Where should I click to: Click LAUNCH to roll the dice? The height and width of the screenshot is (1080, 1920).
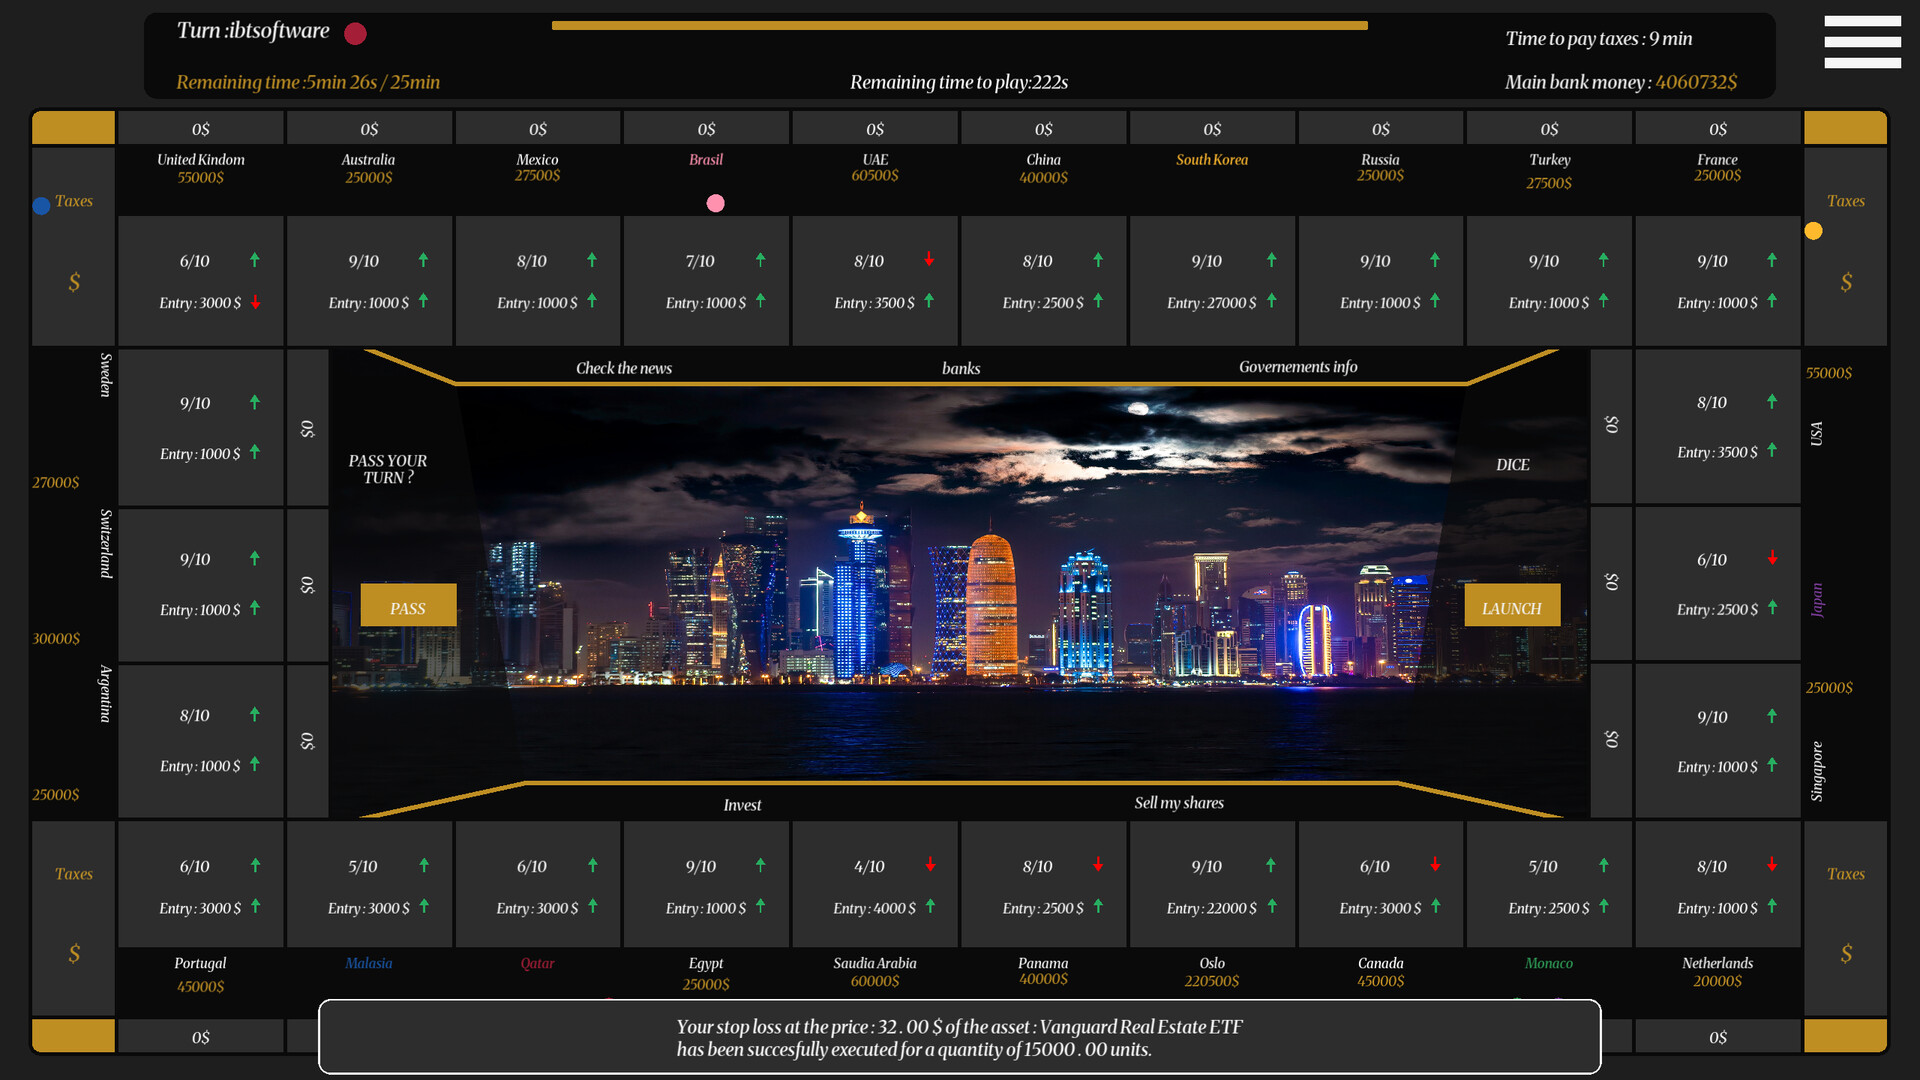coord(1511,606)
